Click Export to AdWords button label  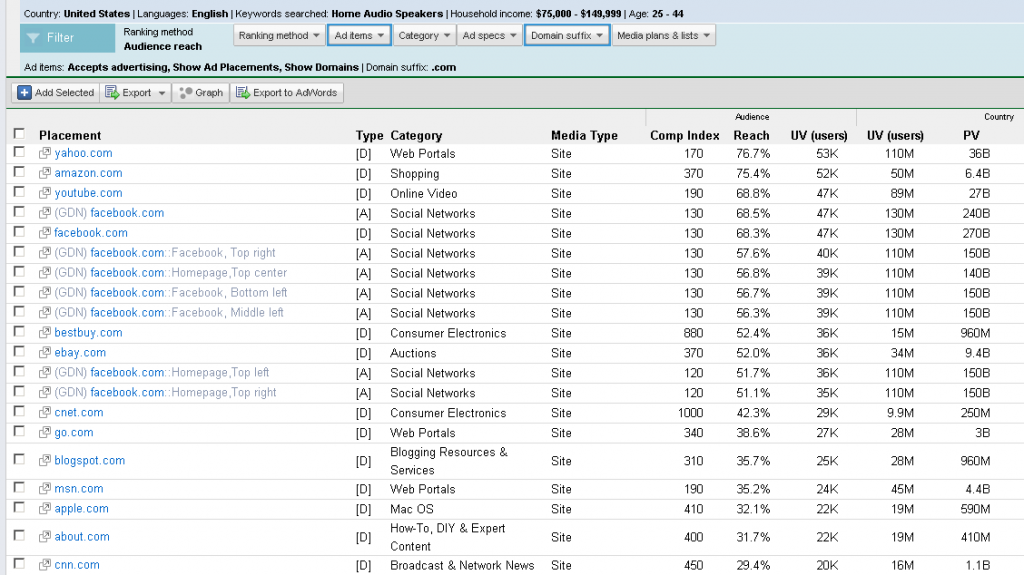(295, 93)
